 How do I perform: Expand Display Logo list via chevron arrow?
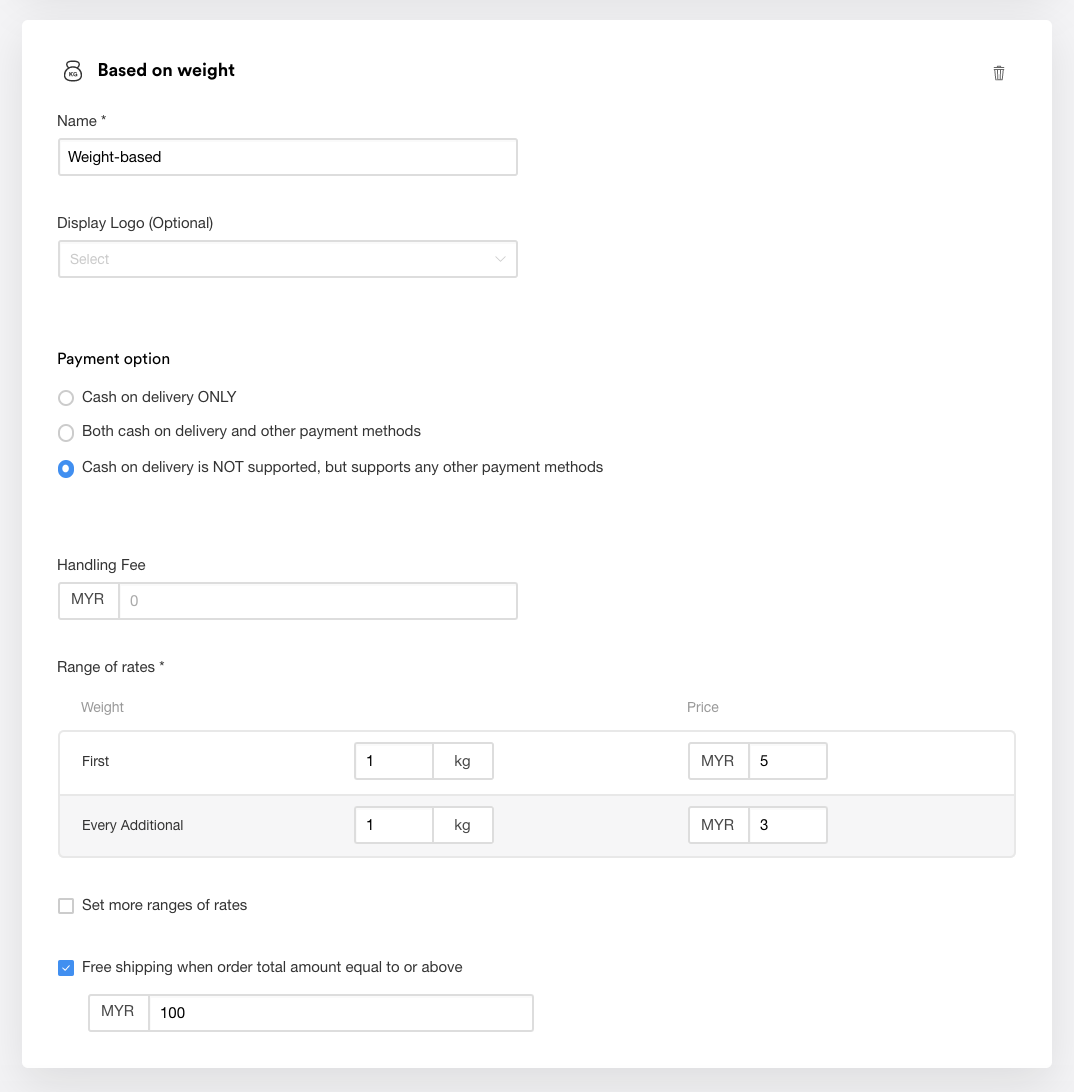click(500, 259)
